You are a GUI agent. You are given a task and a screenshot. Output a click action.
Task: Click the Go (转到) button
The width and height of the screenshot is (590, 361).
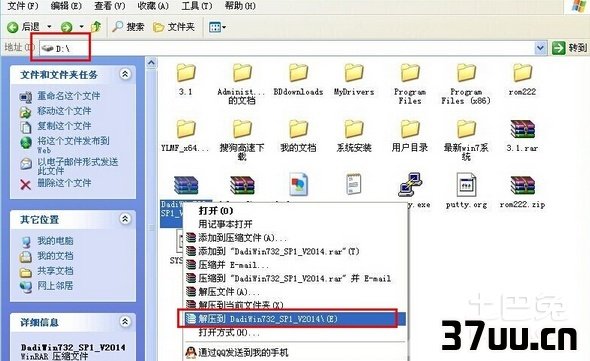click(569, 48)
